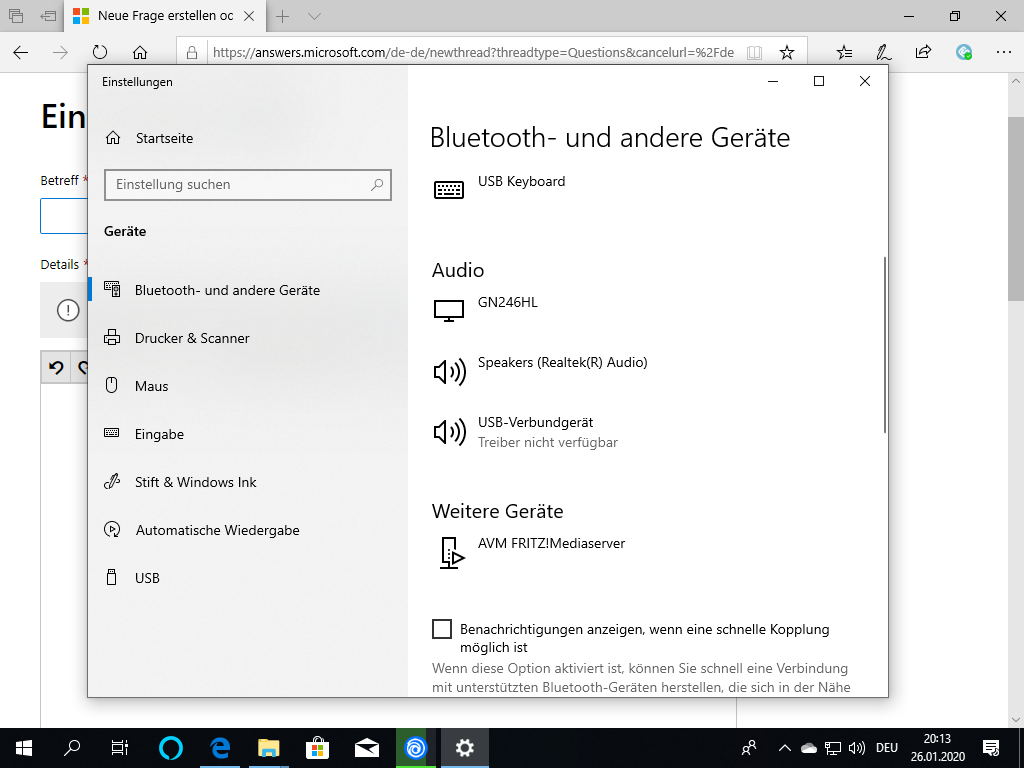Image resolution: width=1024 pixels, height=768 pixels.
Task: Add page to favorites star
Action: point(787,52)
